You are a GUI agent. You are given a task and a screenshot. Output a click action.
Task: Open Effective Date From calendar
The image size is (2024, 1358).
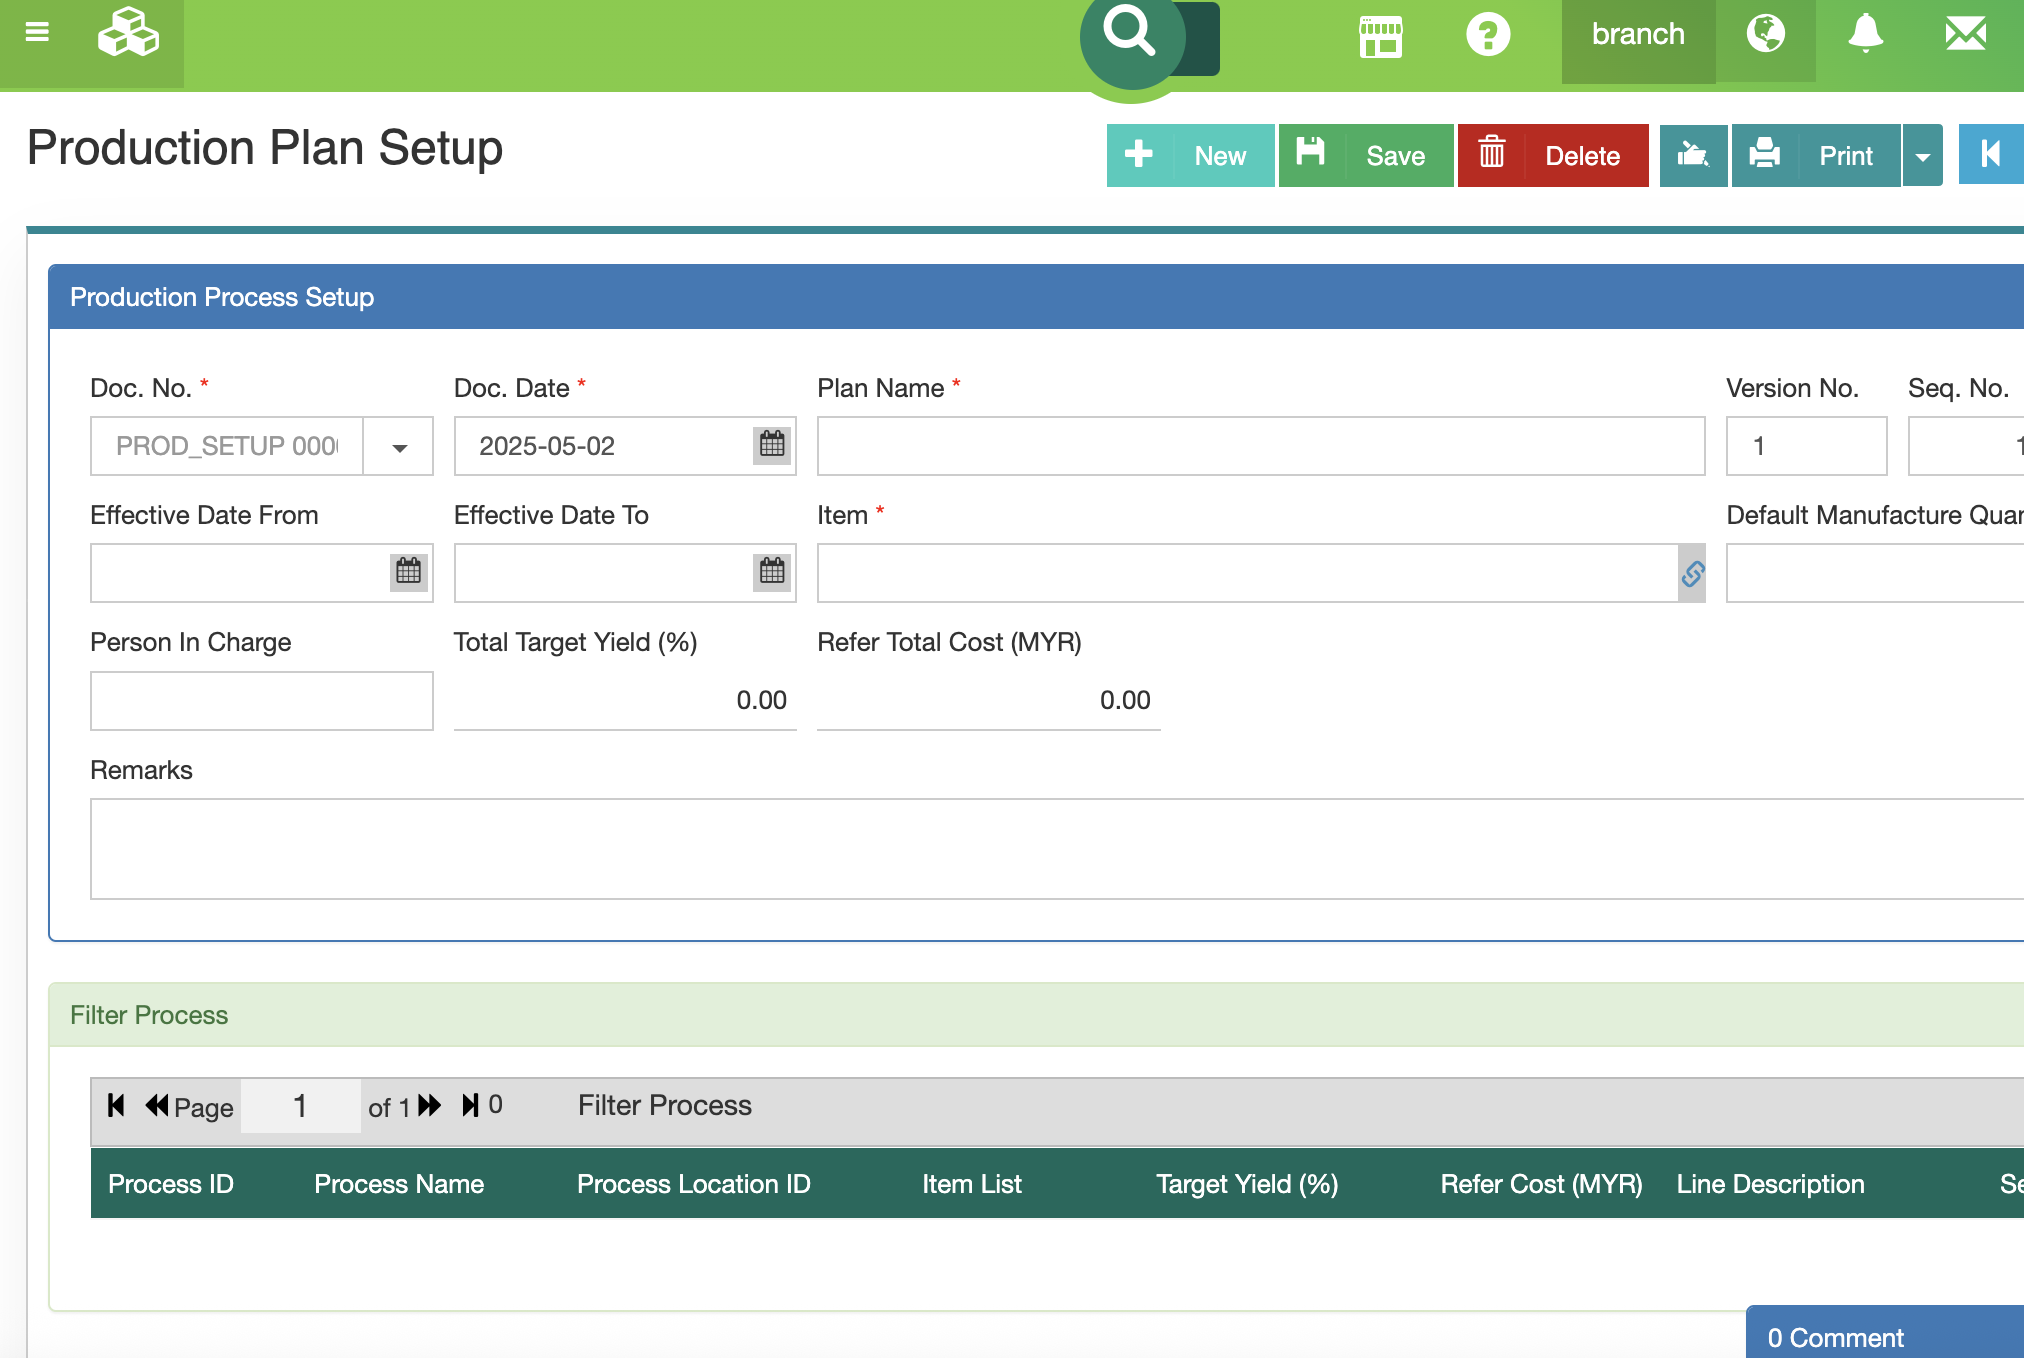[408, 571]
